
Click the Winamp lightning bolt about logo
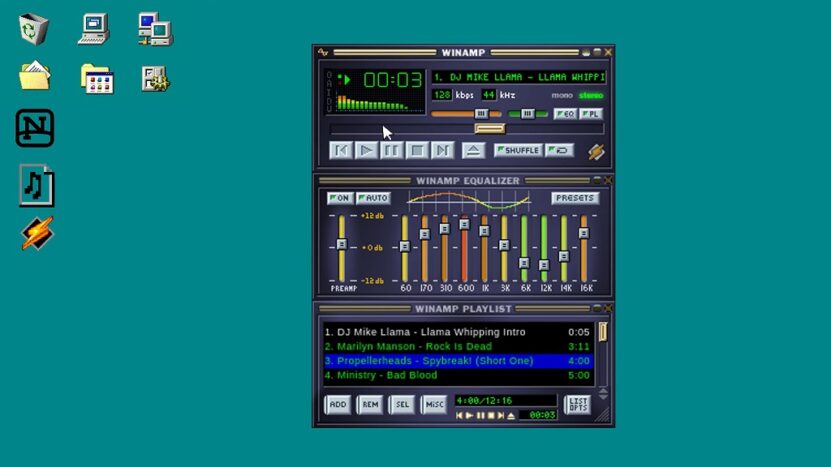596,152
